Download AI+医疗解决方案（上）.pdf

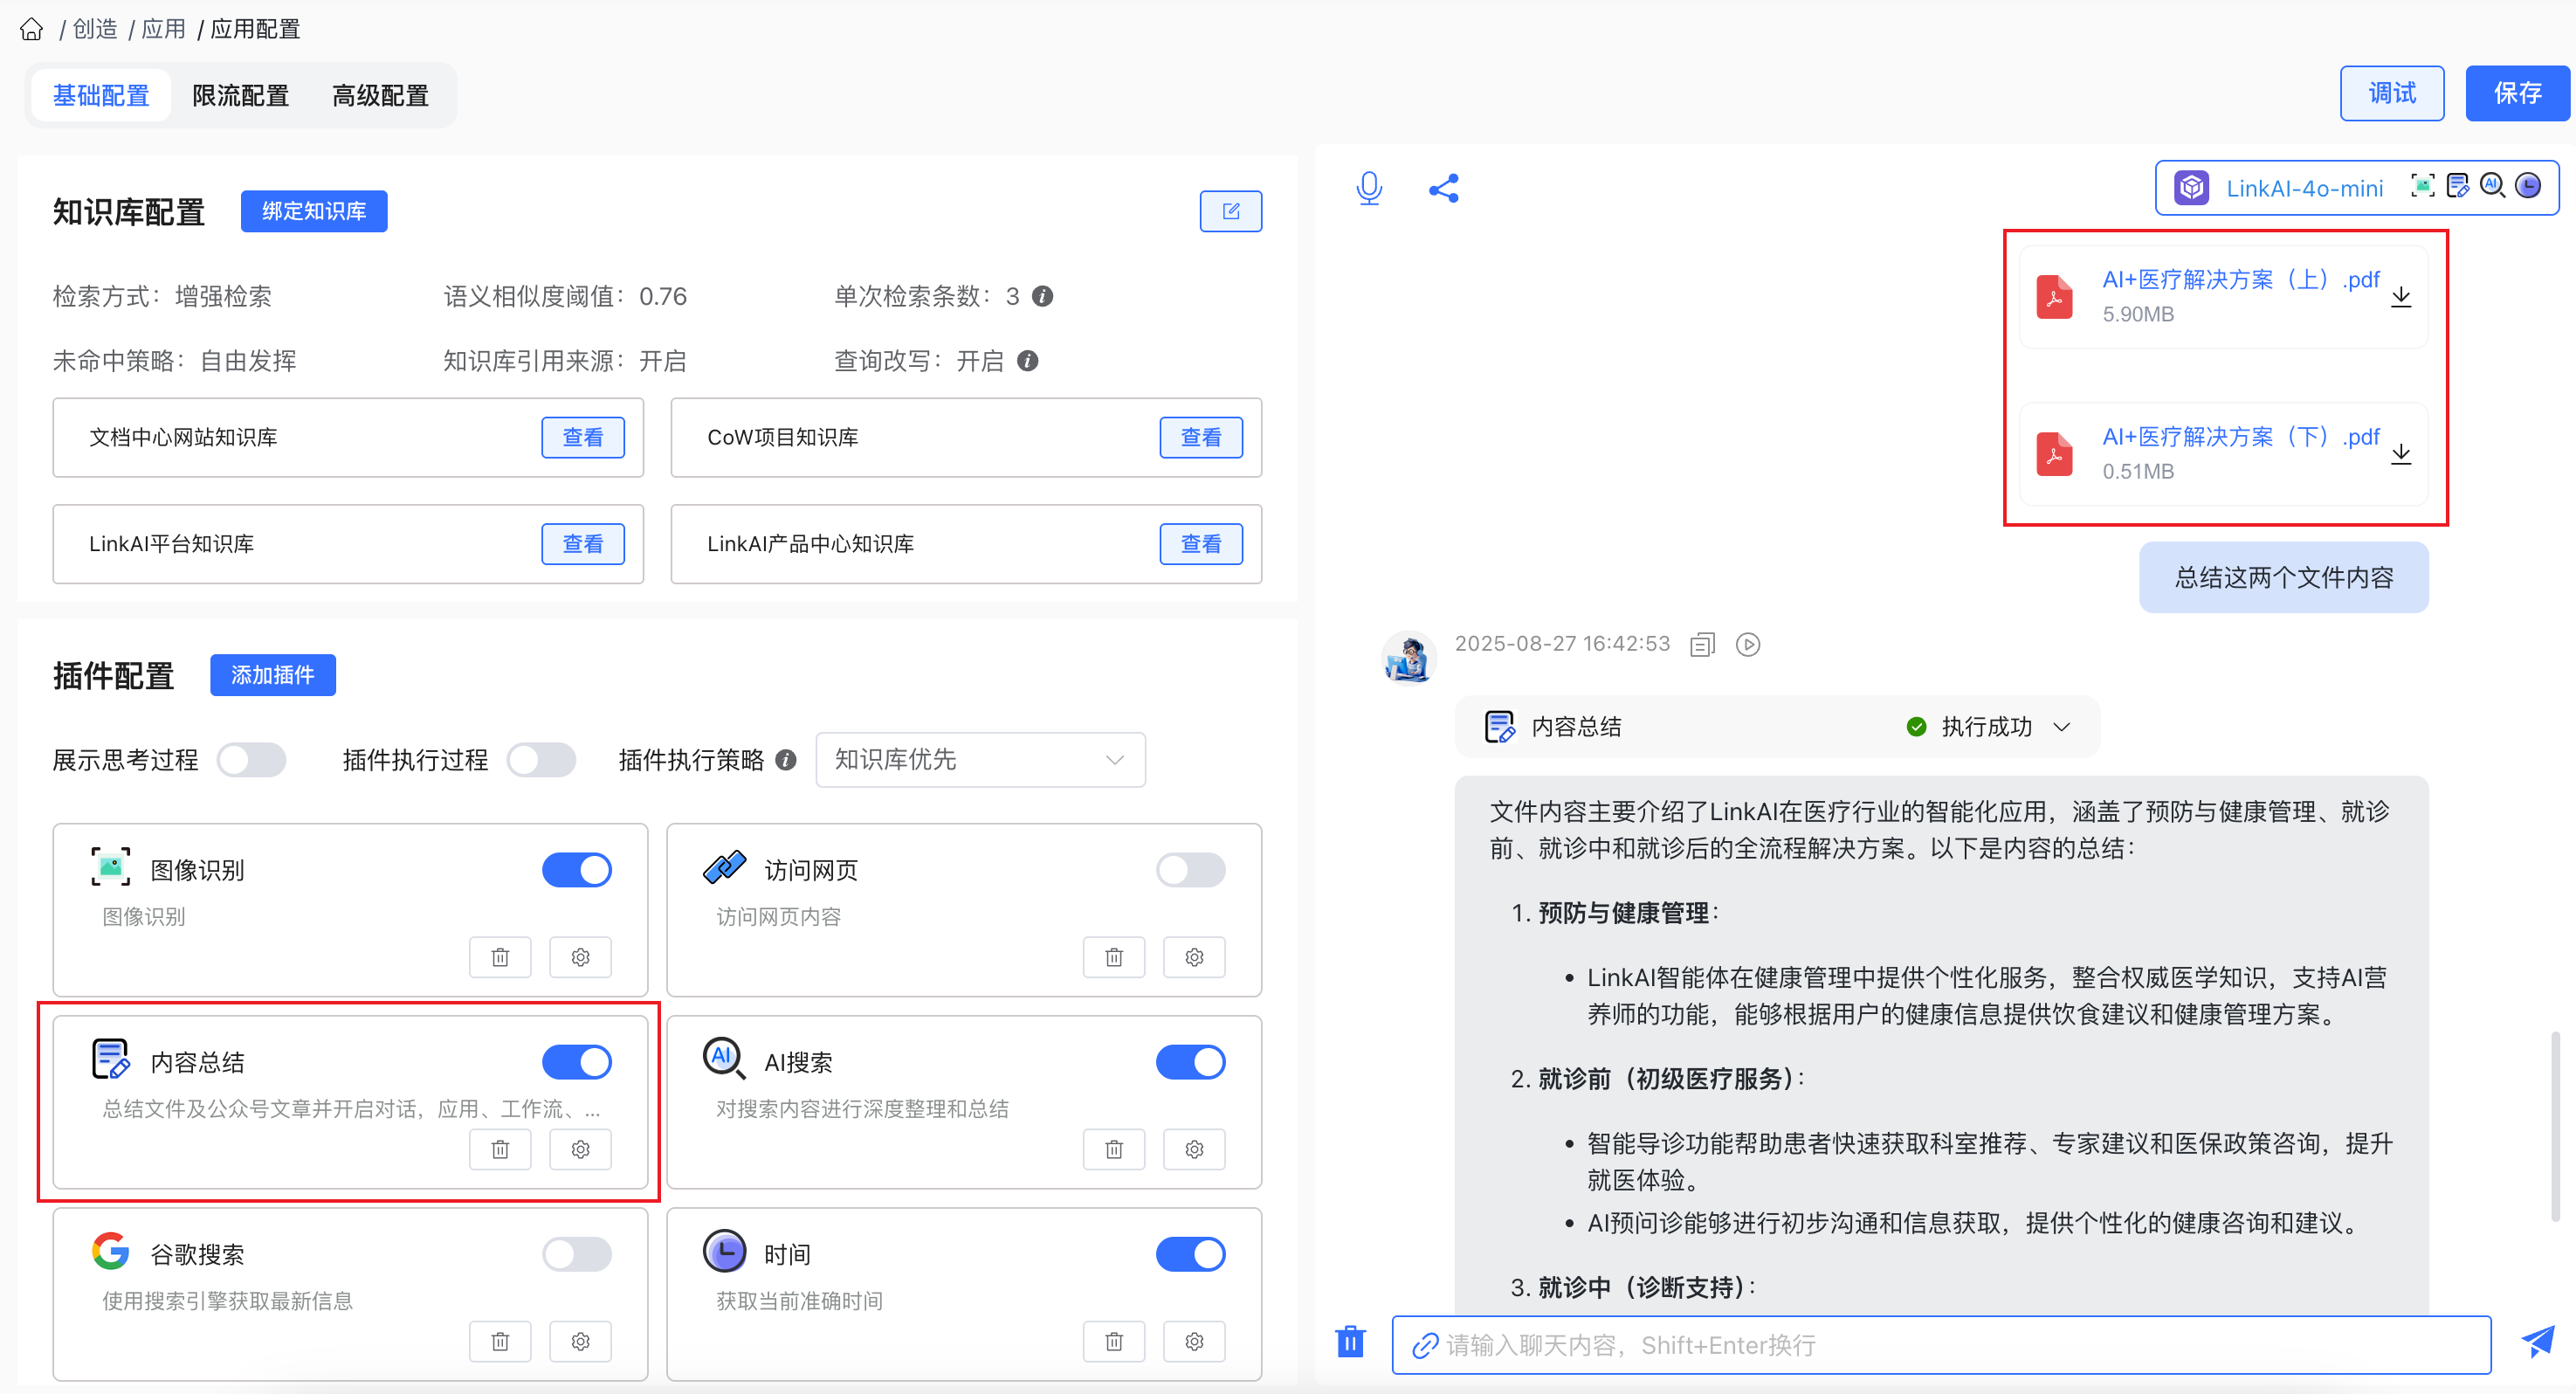tap(2401, 297)
